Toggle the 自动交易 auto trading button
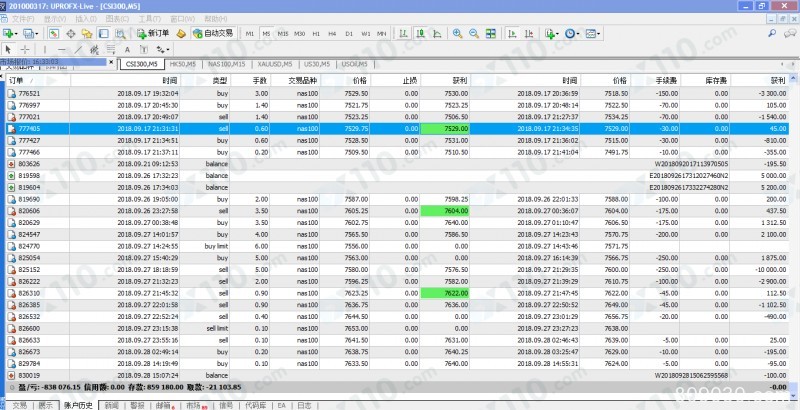 pyautogui.click(x=213, y=34)
